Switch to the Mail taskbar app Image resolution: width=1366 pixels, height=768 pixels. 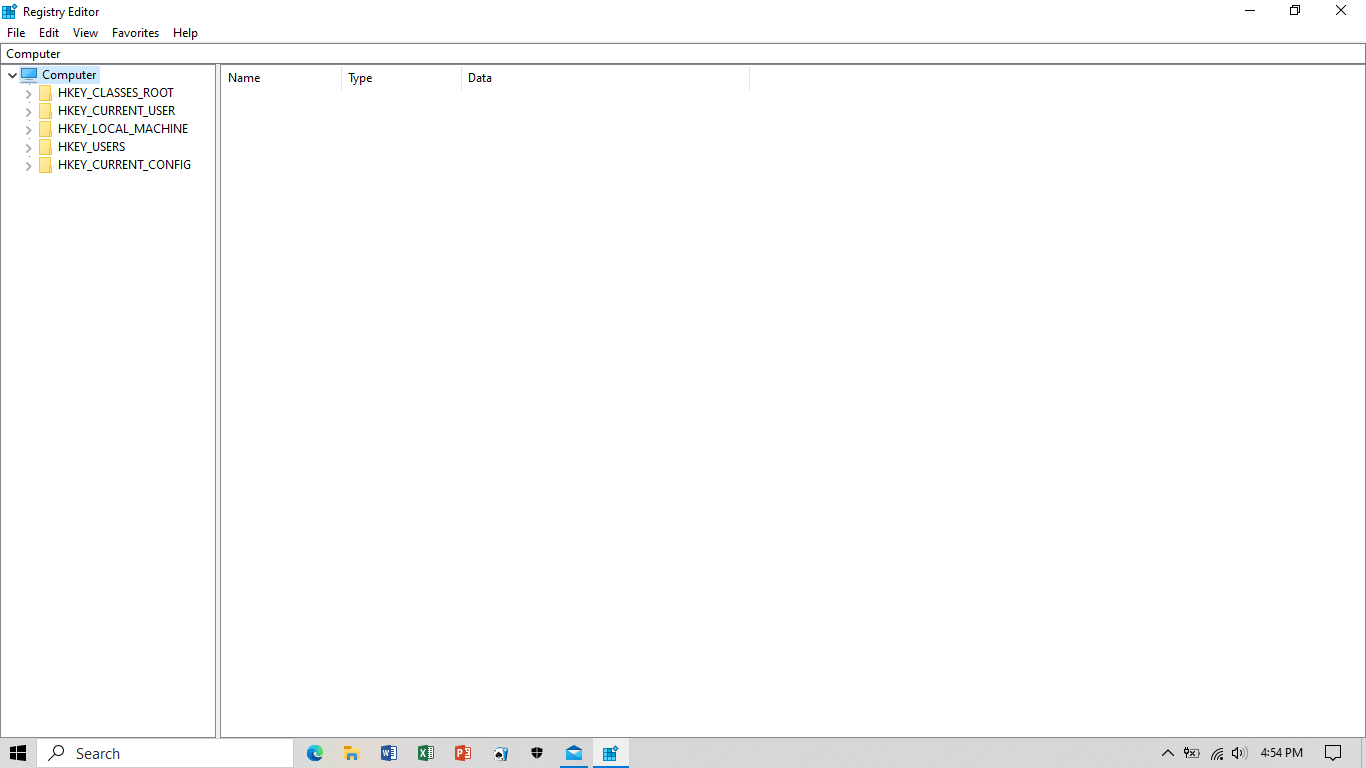tap(574, 753)
